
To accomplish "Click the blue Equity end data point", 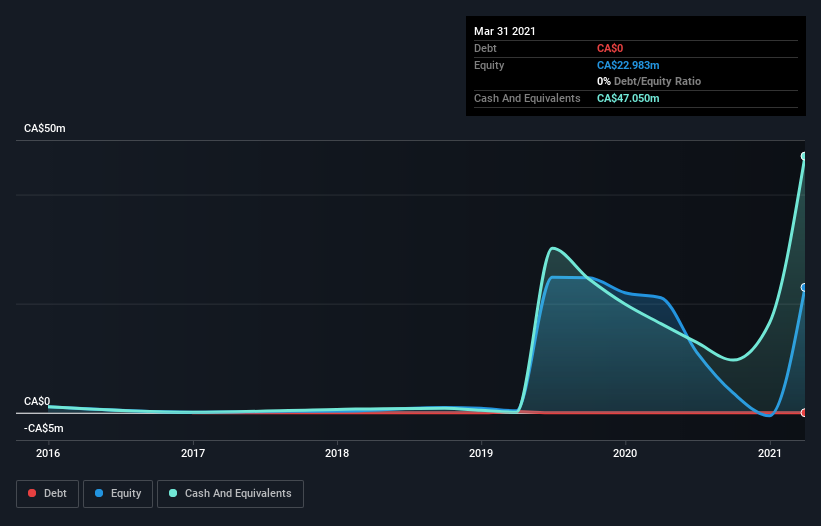I will 804,287.
